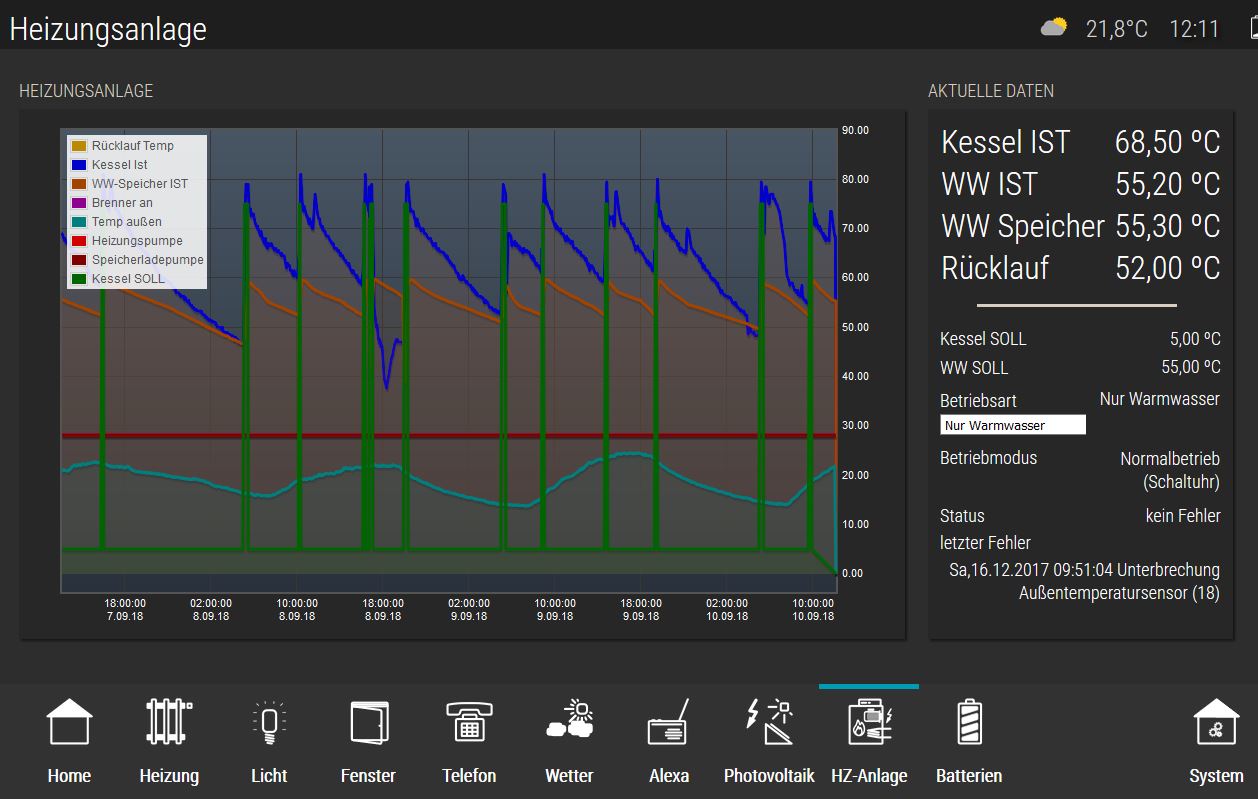Click the WW Speicher value 55,30 °C
The height and width of the screenshot is (799, 1258).
tap(1168, 227)
